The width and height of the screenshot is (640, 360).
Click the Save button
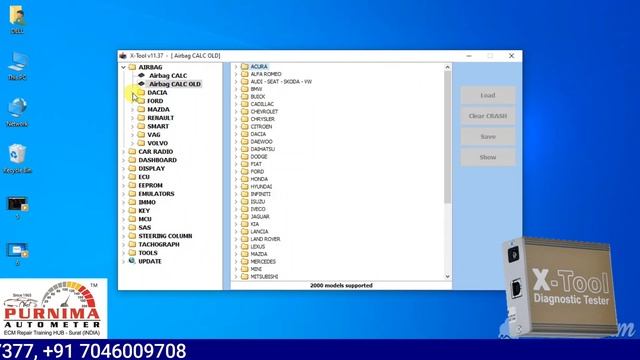tap(488, 137)
